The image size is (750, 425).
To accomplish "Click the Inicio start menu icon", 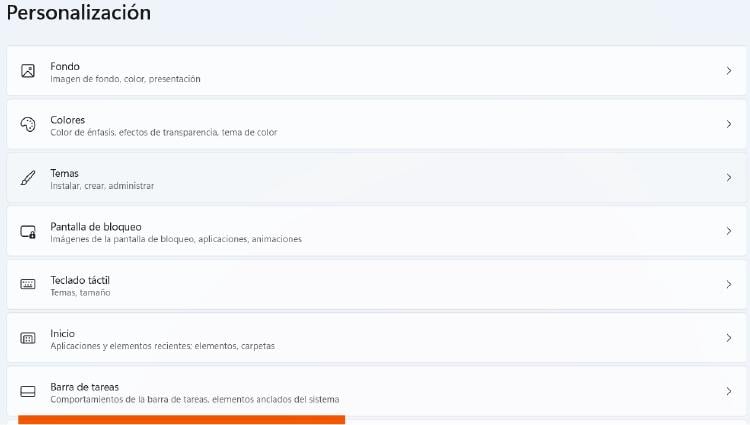I will pyautogui.click(x=28, y=338).
